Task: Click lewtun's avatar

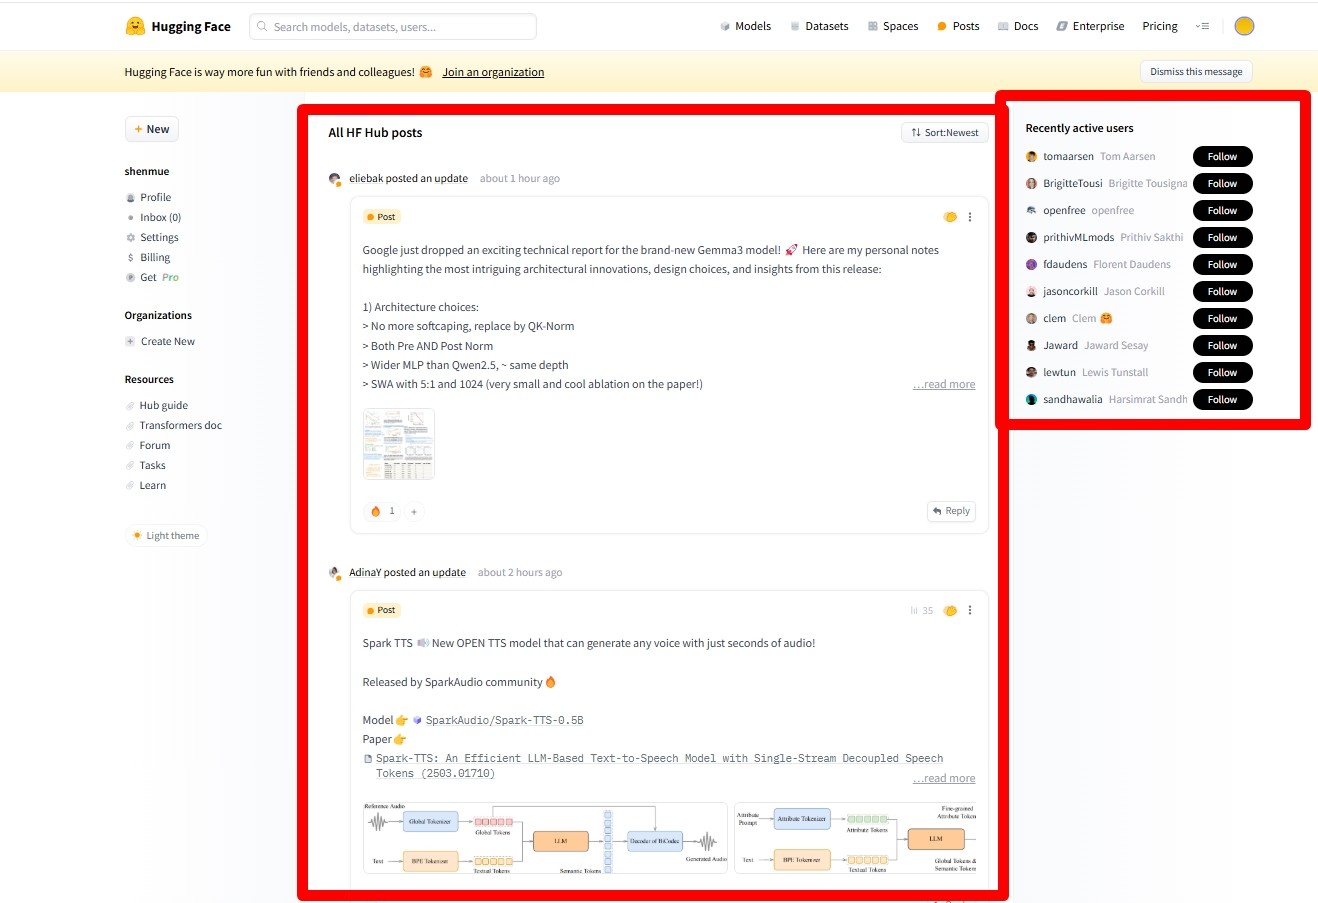Action: 1031,373
